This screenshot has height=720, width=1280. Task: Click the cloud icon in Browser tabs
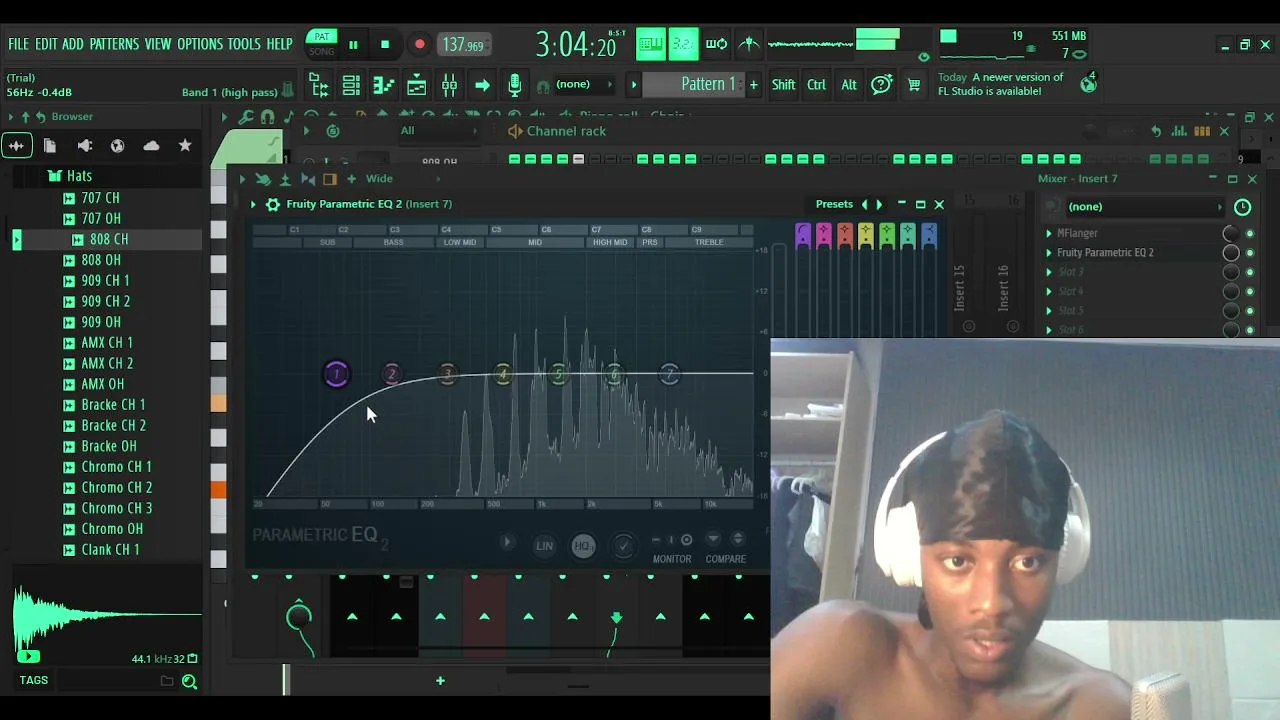(x=151, y=146)
